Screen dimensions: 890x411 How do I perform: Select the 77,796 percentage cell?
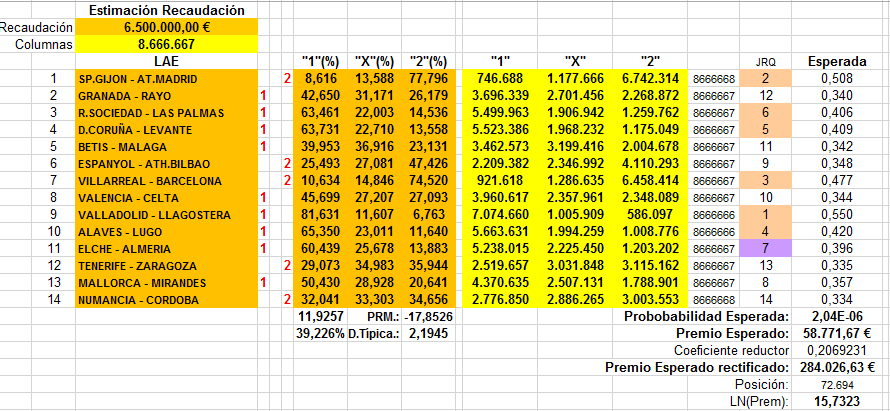(x=429, y=79)
